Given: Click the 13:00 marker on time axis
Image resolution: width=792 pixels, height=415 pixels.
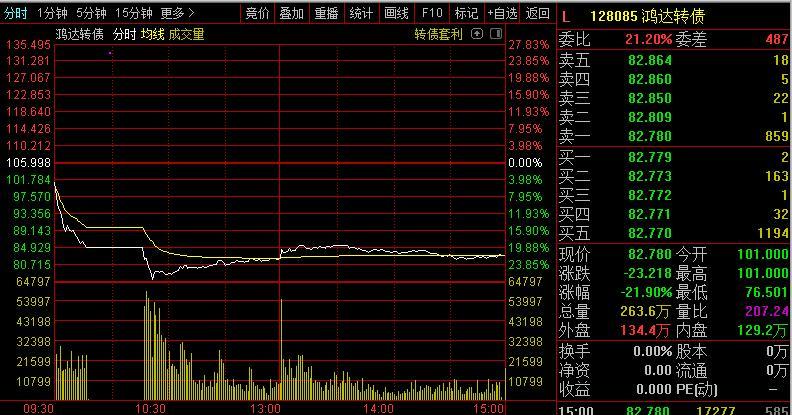Looking at the screenshot, I should [264, 408].
